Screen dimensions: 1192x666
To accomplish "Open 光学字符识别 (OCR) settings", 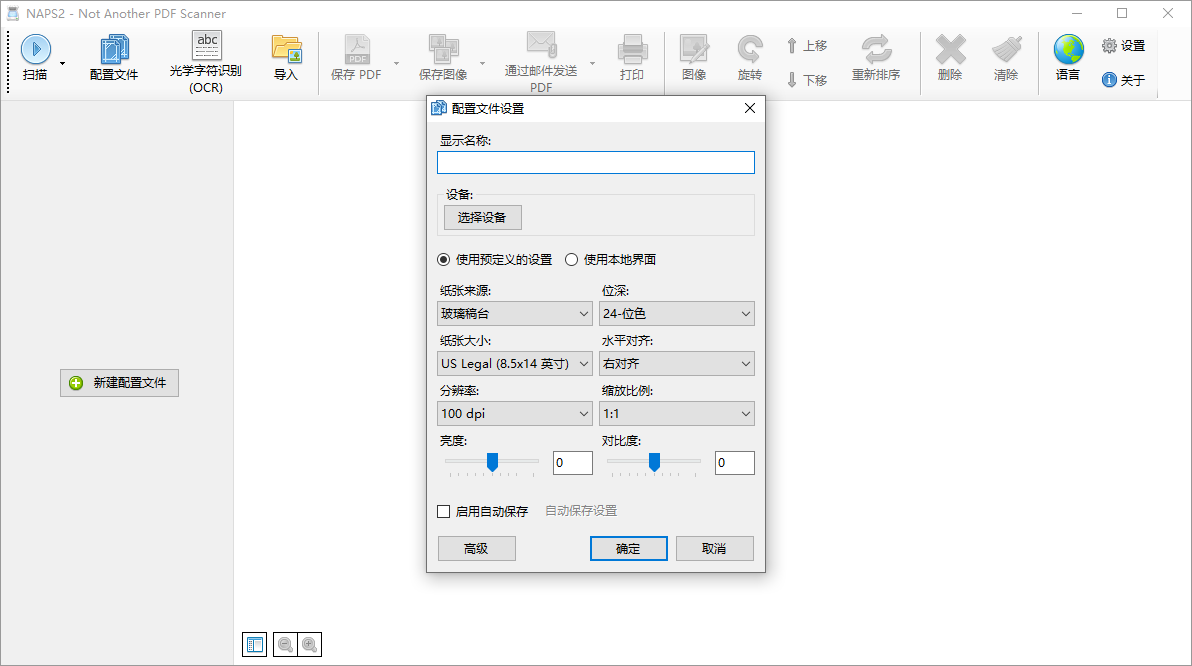I will coord(206,62).
